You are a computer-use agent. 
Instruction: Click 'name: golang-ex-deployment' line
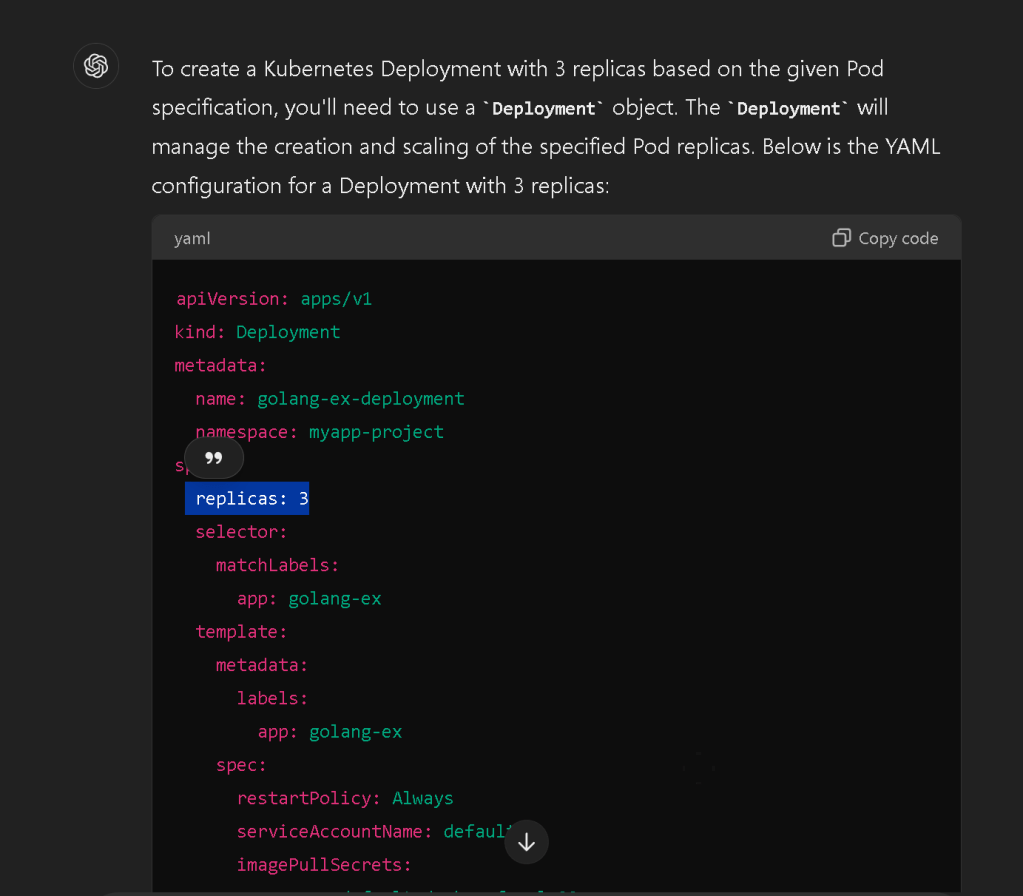tap(330, 399)
